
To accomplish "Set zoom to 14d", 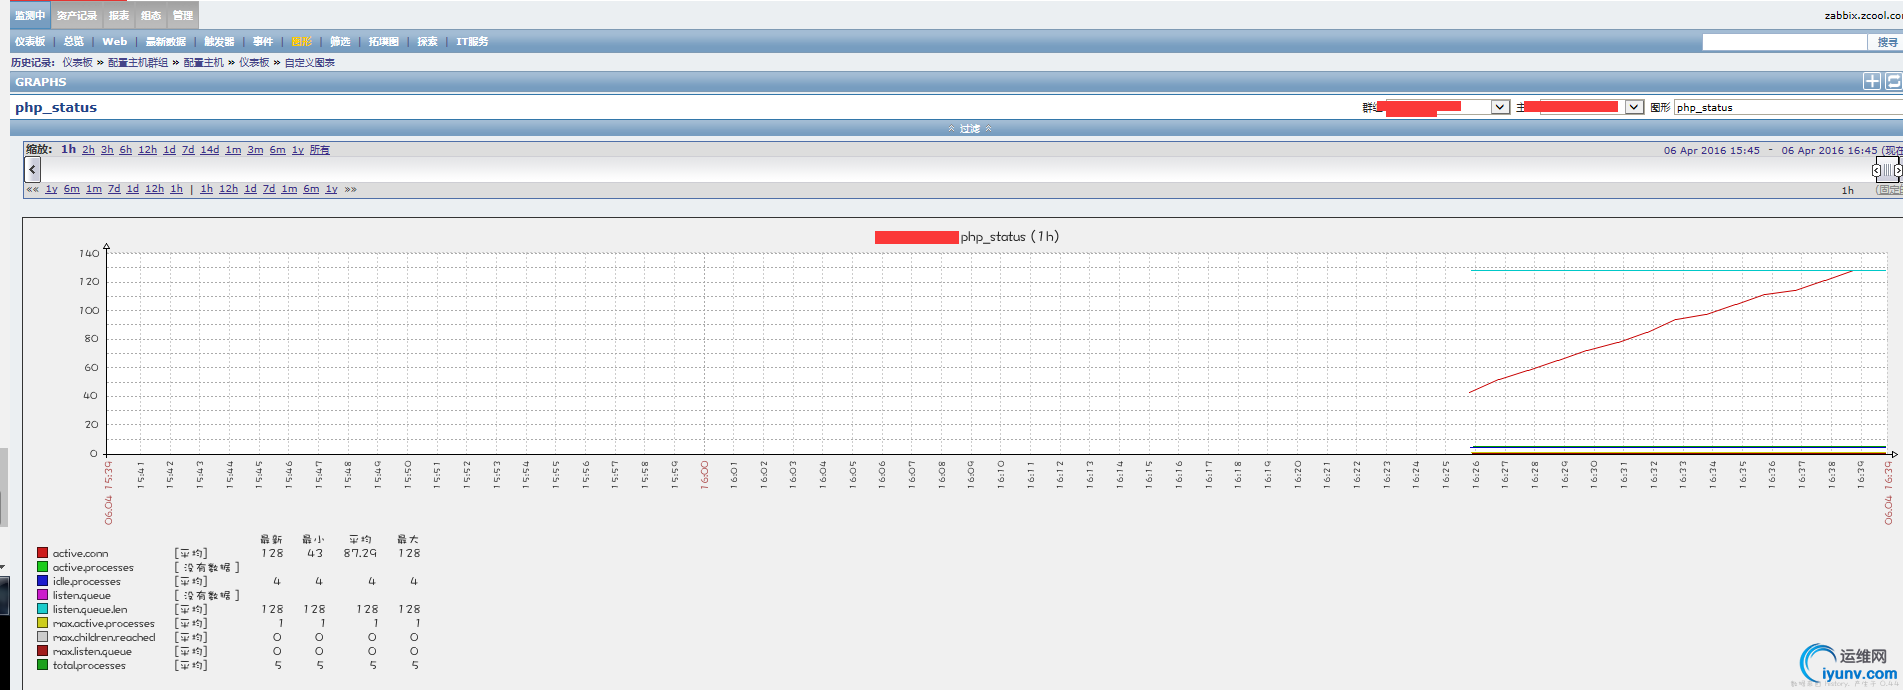I will 210,150.
